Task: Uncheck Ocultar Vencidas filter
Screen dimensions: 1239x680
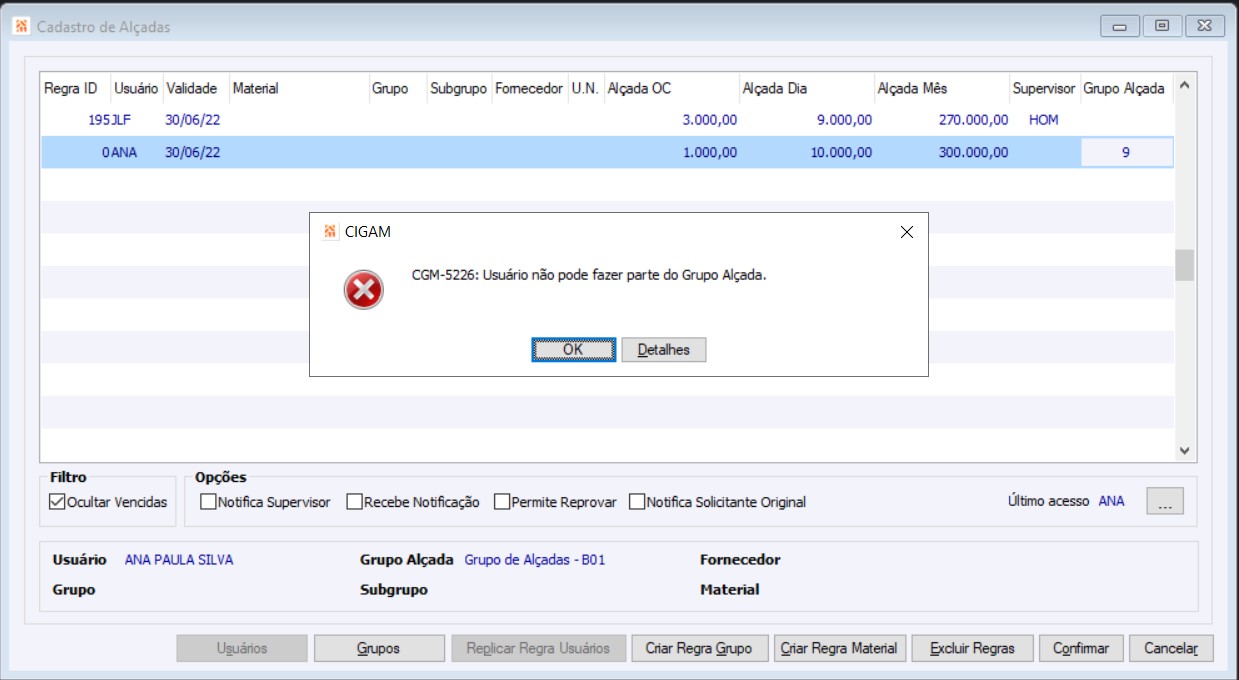Action: (x=57, y=502)
